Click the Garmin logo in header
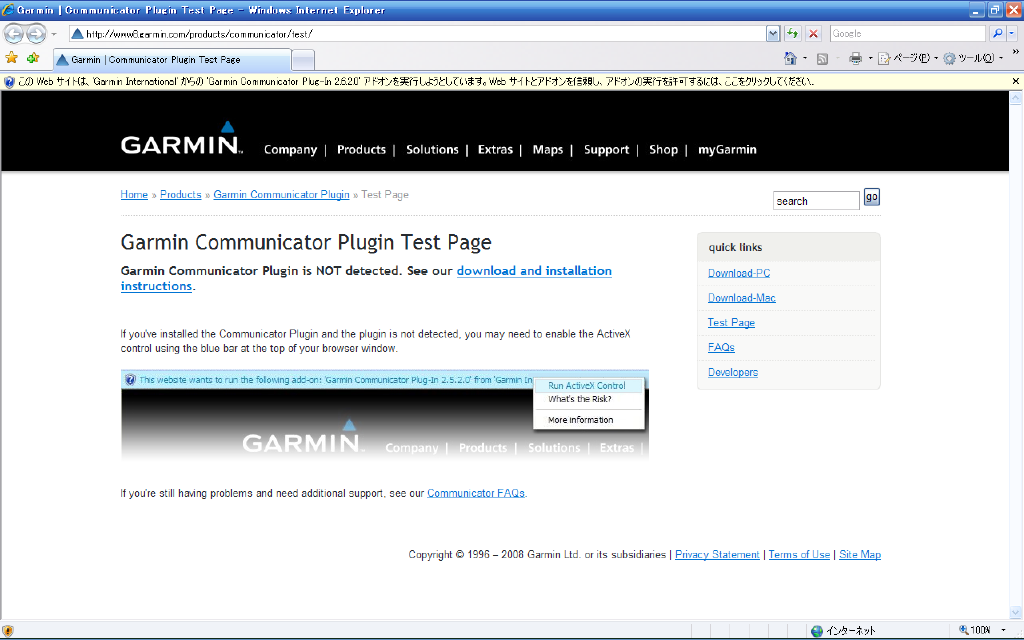The width and height of the screenshot is (1024, 640). point(182,138)
